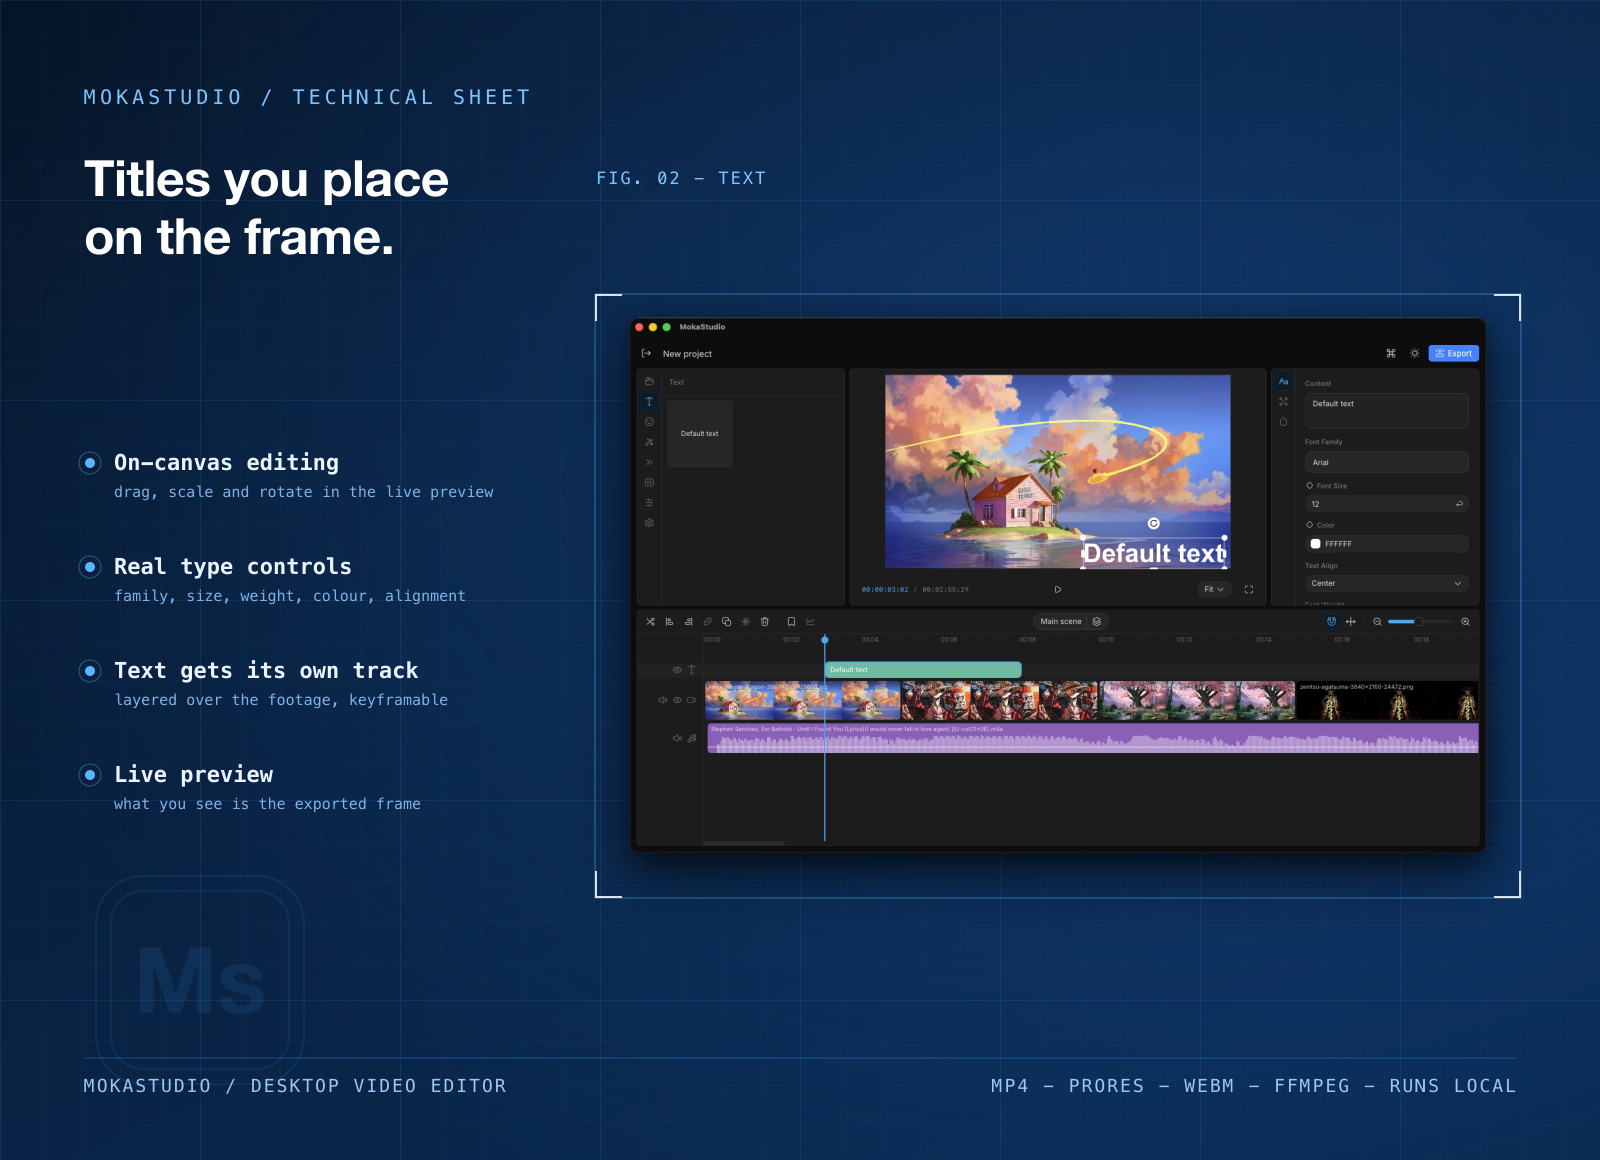Click the blue playhead marker on ruler
The height and width of the screenshot is (1160, 1600).
click(825, 640)
